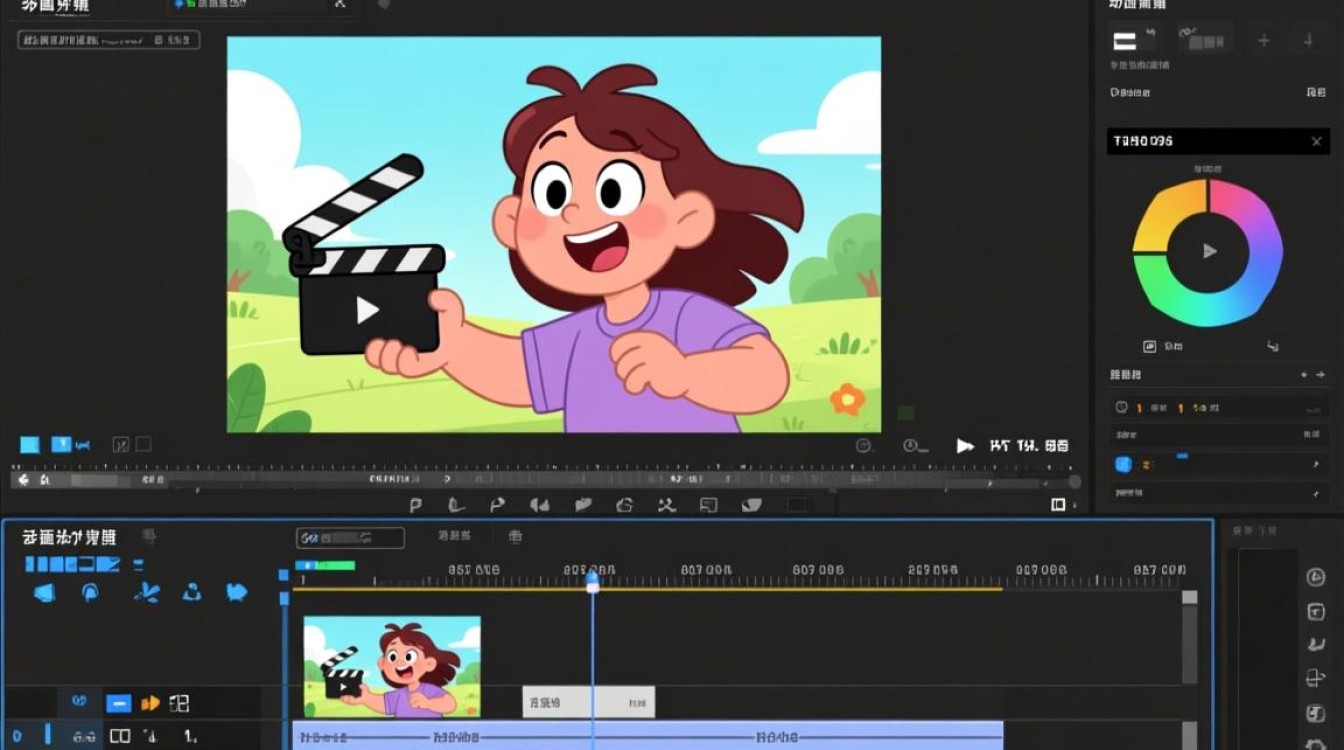Select the second tool in the preview toolbar

(456, 505)
